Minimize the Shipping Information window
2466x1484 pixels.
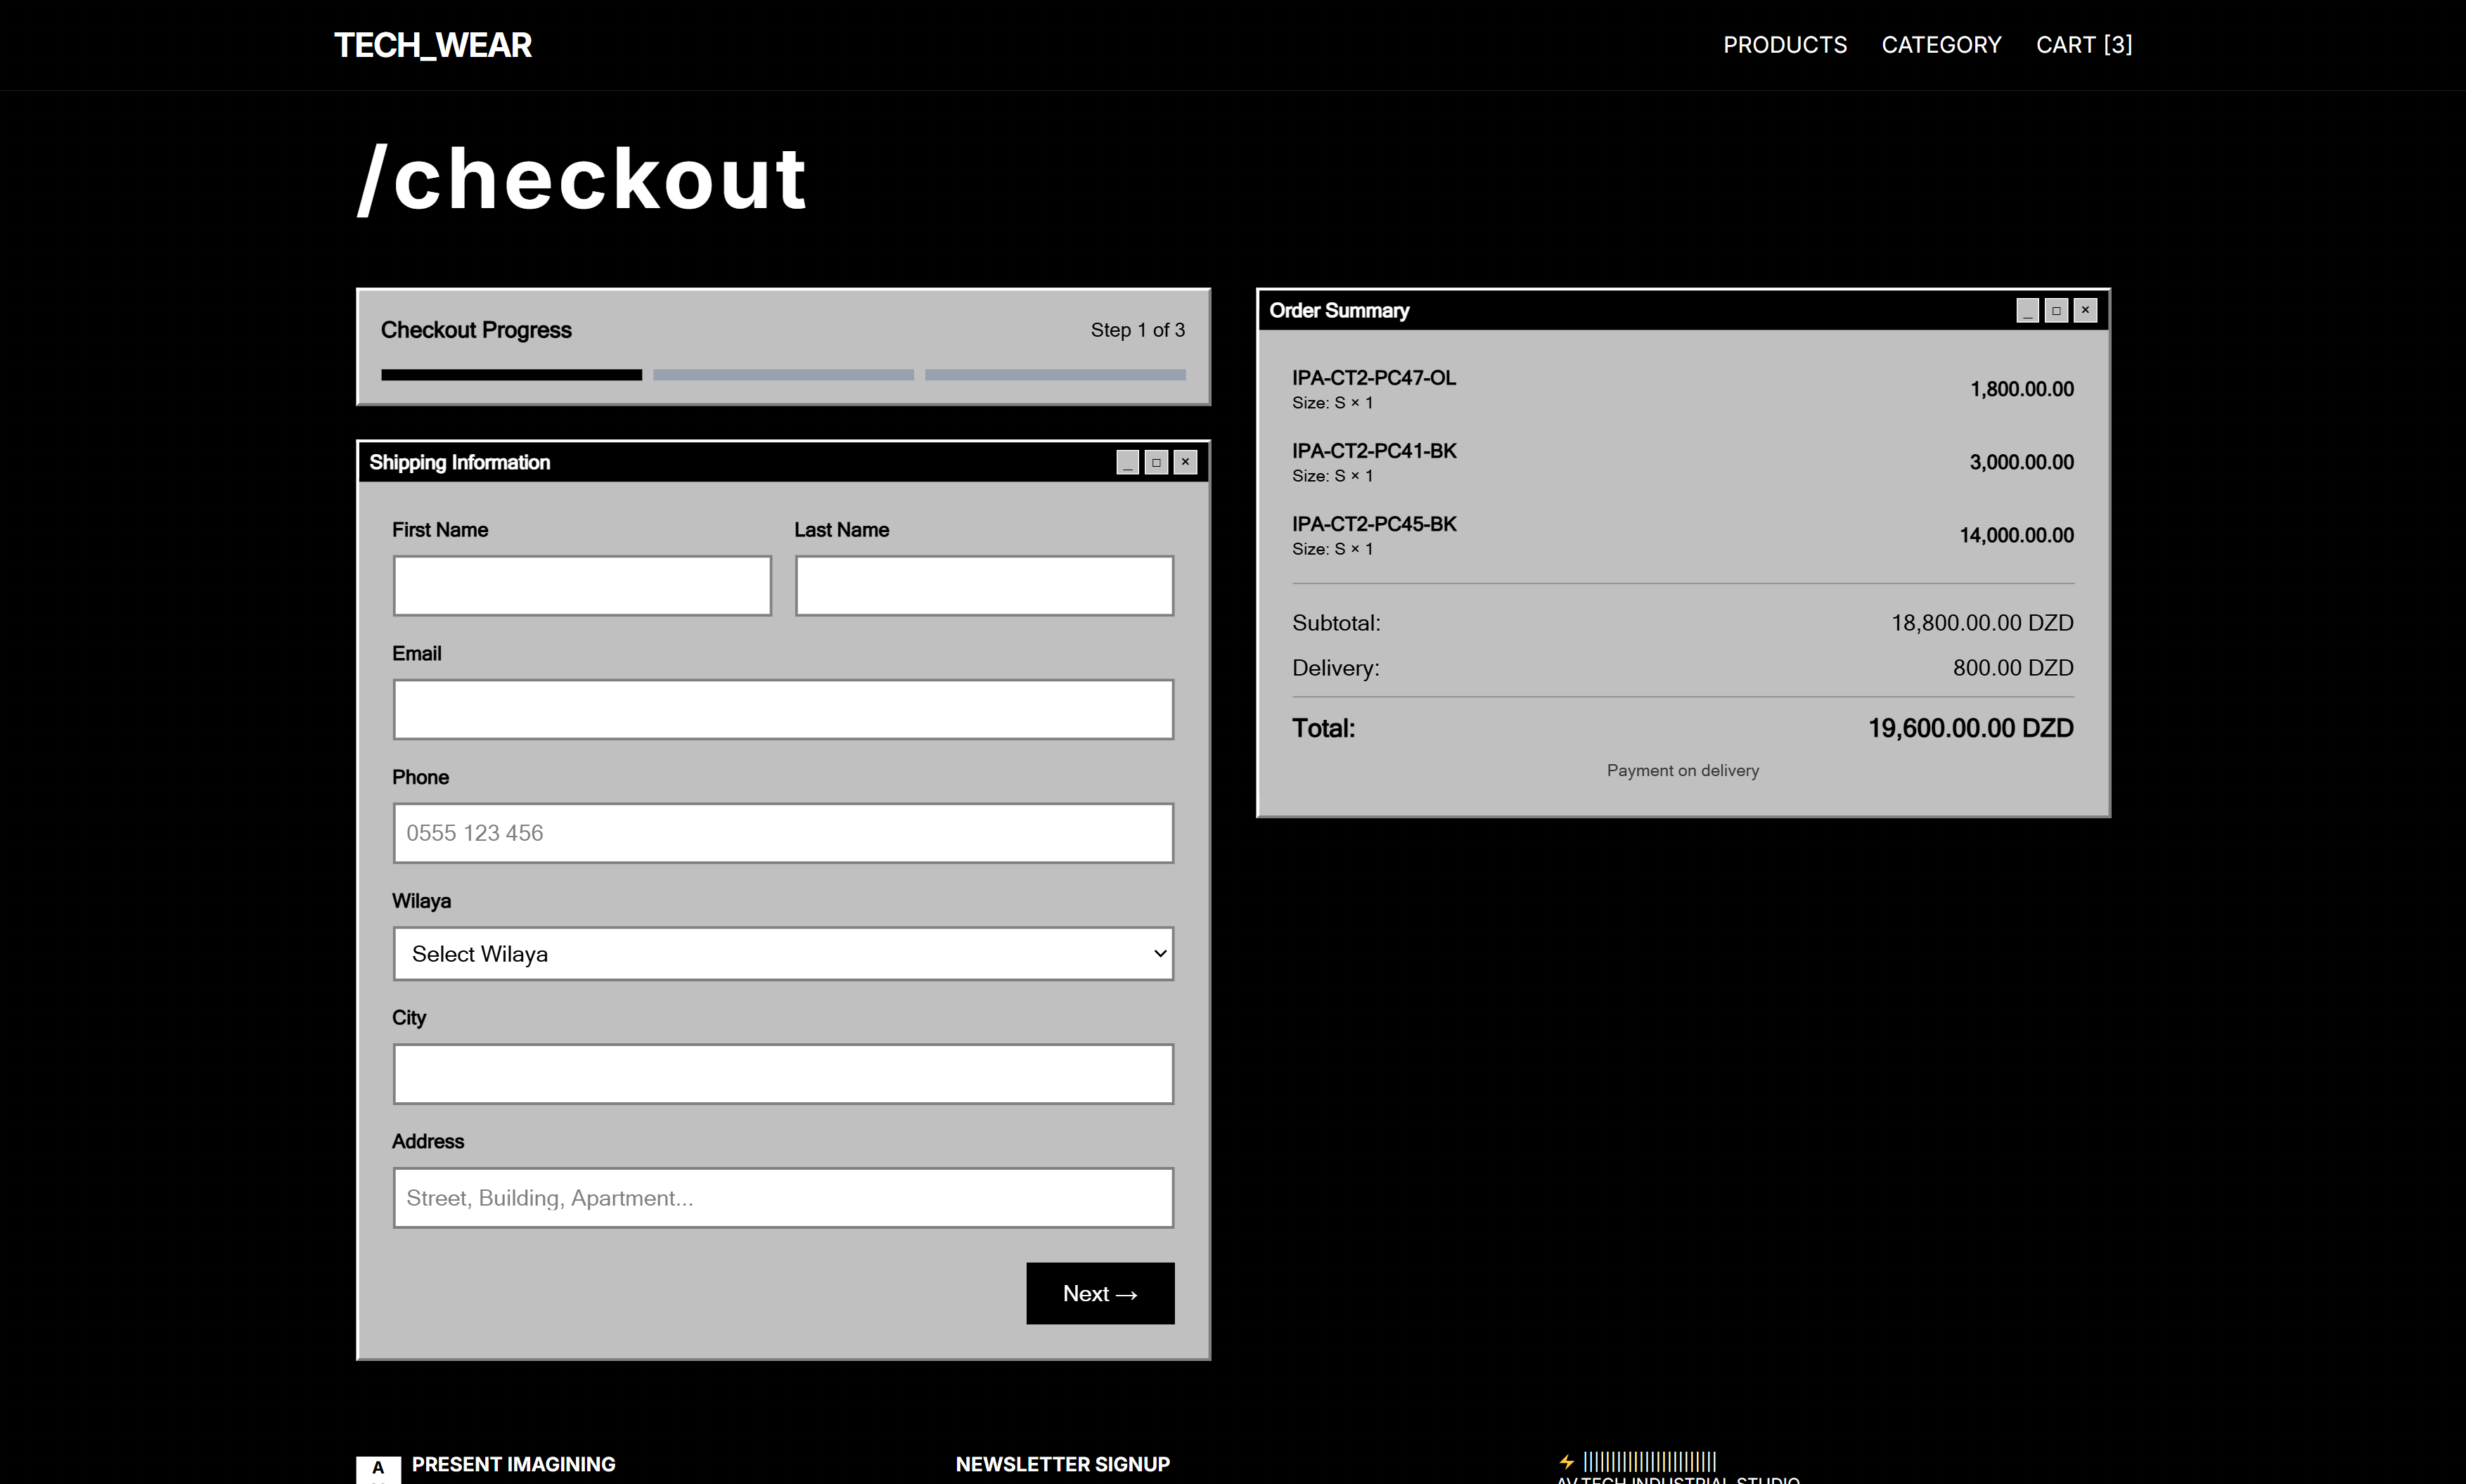(1127, 462)
